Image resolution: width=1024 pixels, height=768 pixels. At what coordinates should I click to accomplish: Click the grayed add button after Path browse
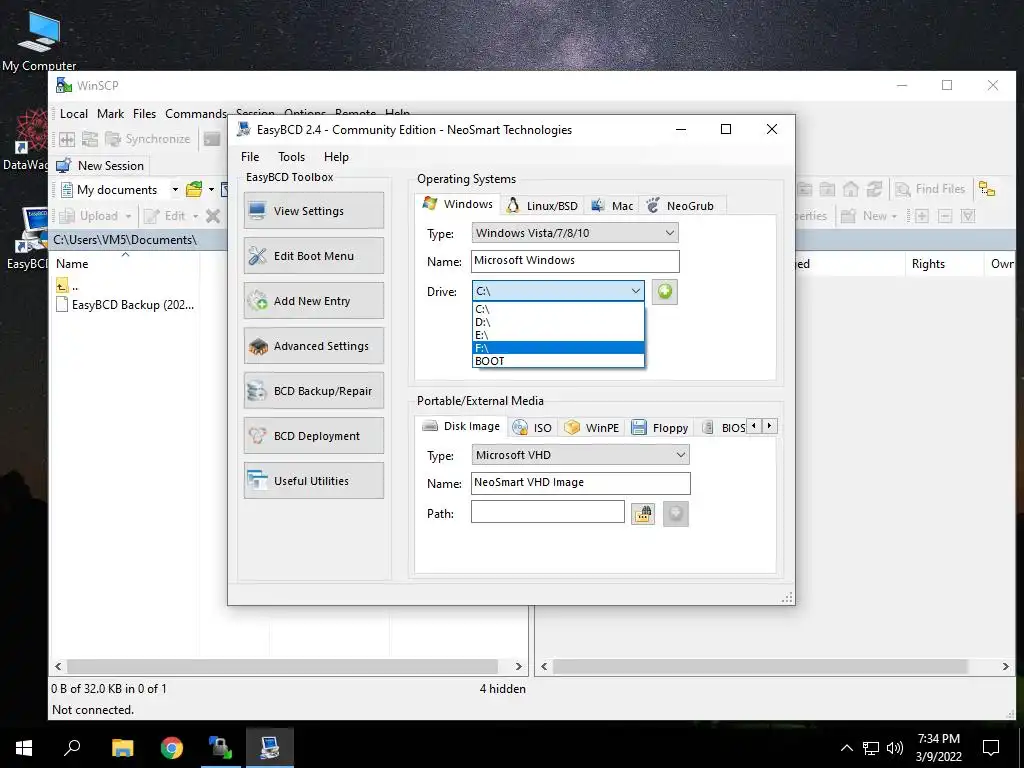click(675, 513)
